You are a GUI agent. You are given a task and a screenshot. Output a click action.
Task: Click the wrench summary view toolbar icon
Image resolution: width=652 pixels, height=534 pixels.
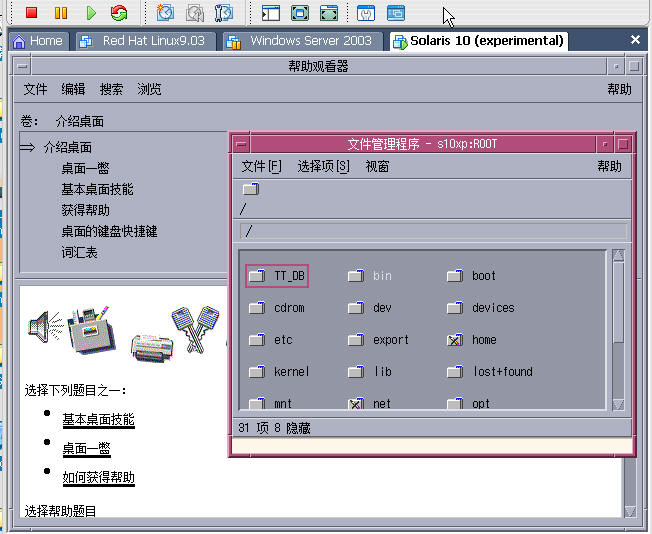tap(366, 13)
